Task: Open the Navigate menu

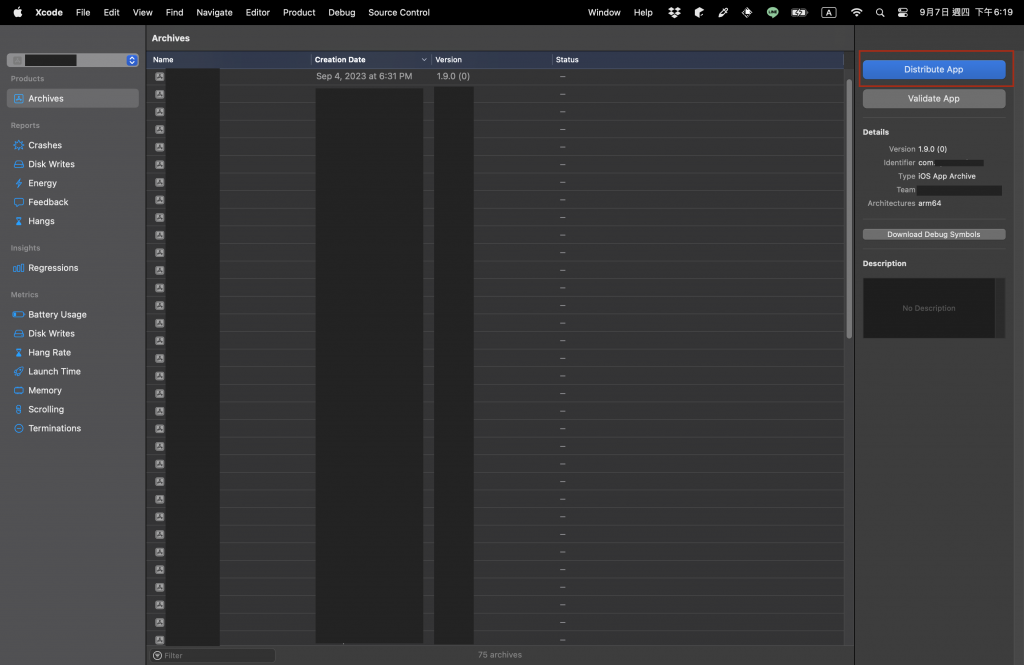Action: (214, 12)
